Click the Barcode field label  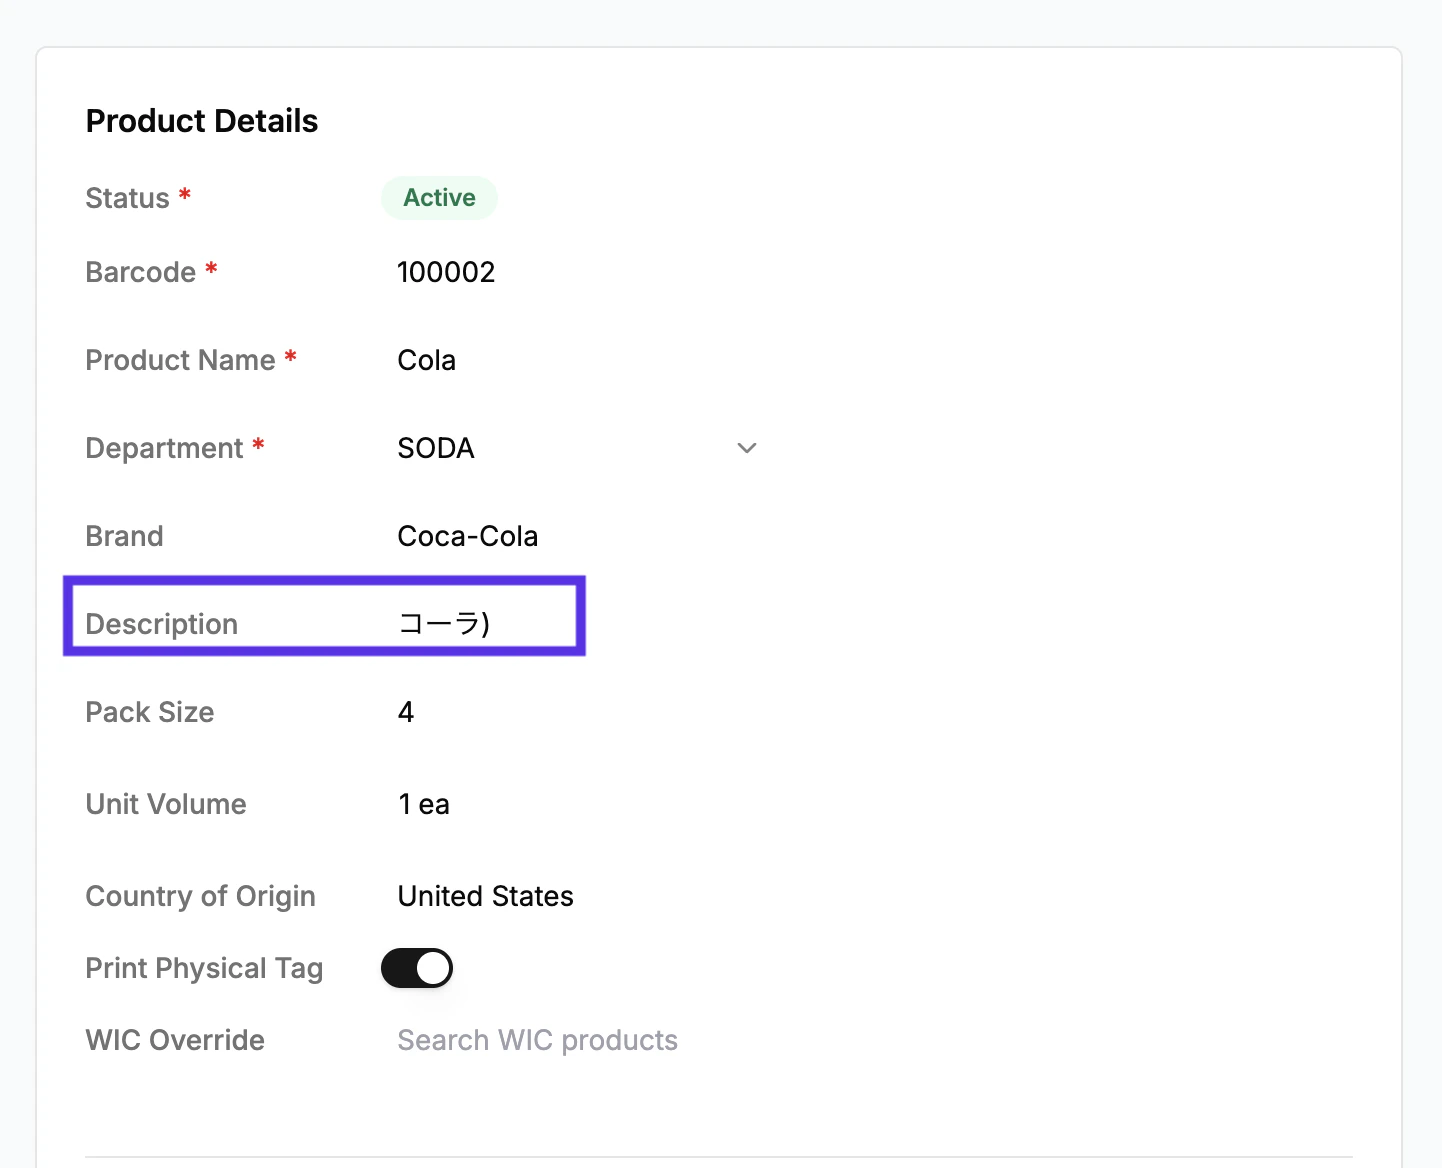click(141, 272)
